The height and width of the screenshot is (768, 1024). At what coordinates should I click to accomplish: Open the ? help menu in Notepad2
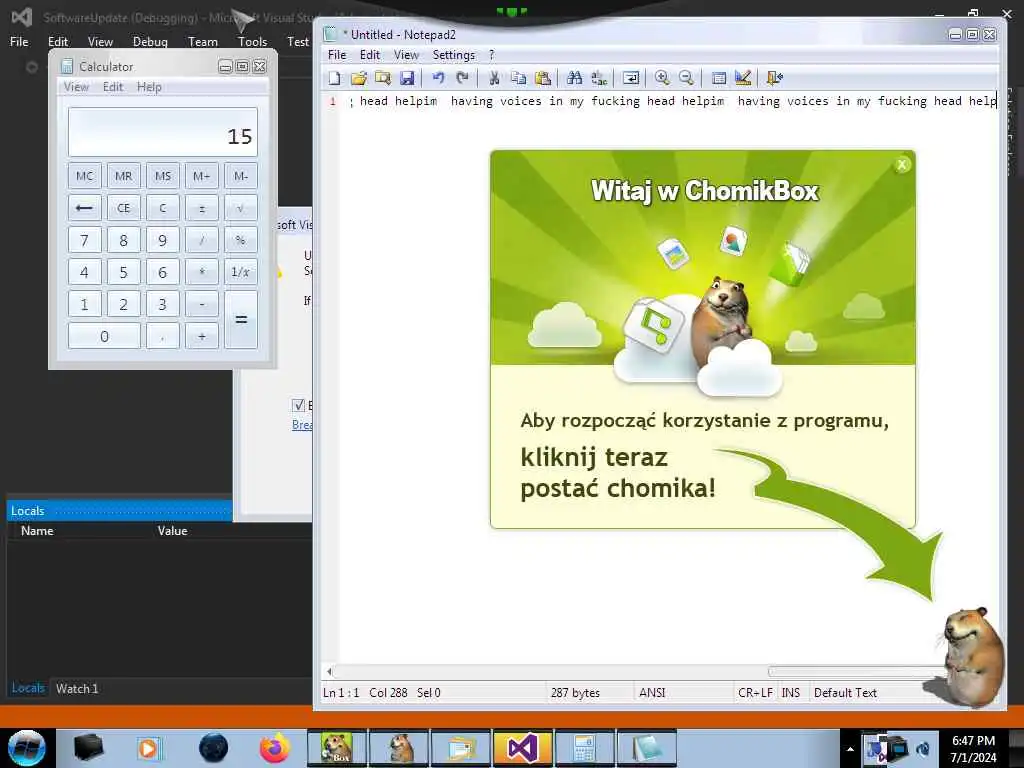492,55
